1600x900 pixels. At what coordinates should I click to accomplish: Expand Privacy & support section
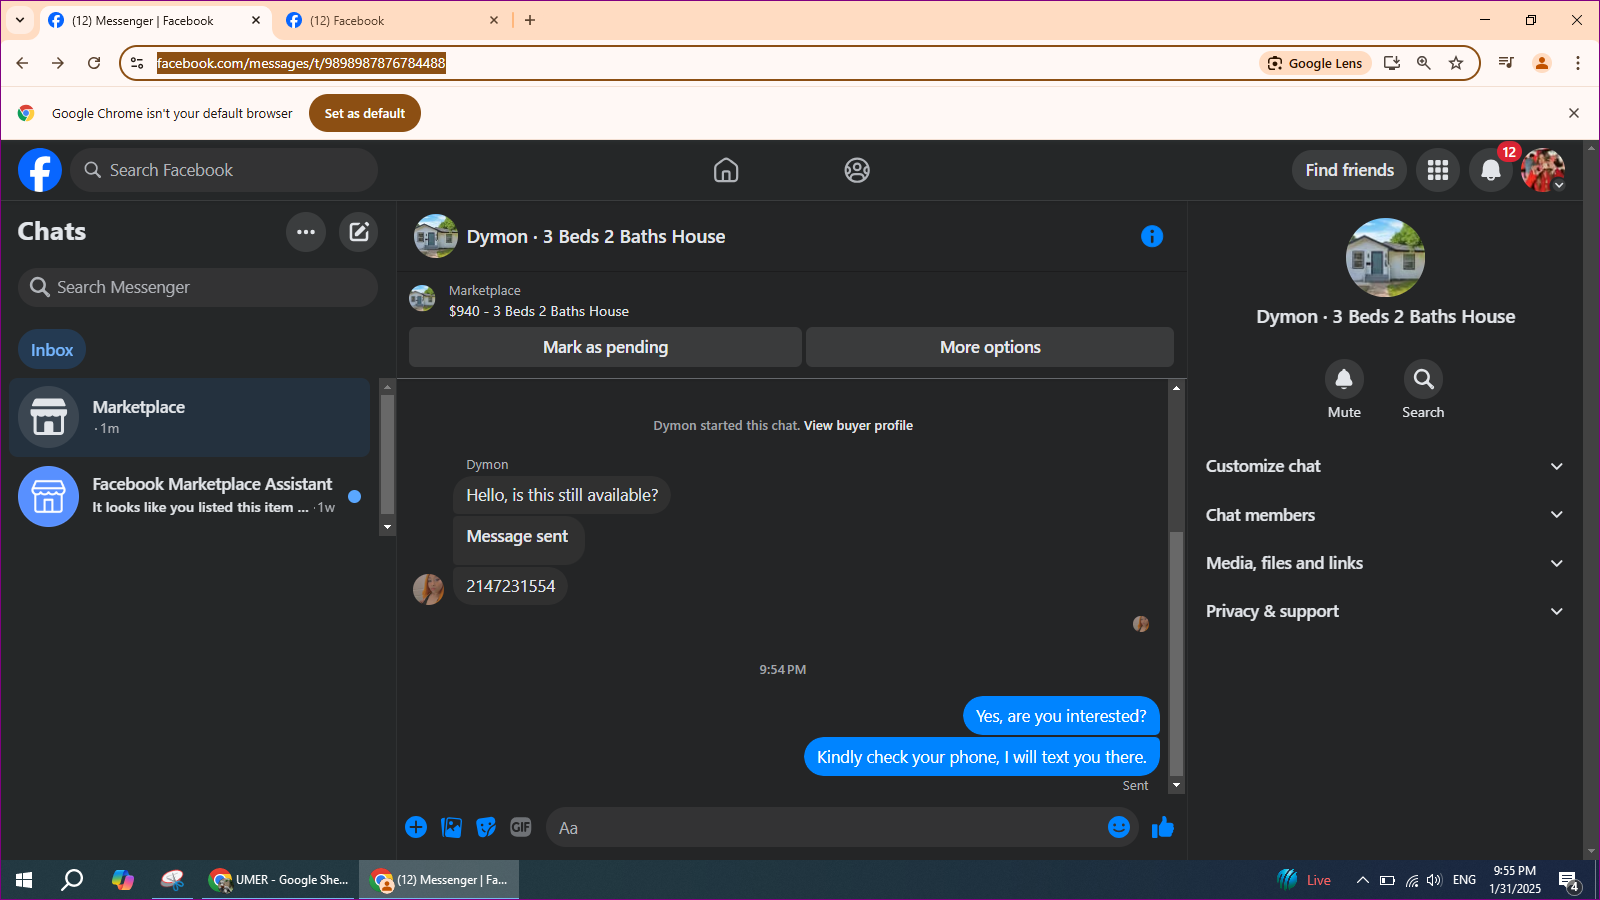click(1385, 611)
